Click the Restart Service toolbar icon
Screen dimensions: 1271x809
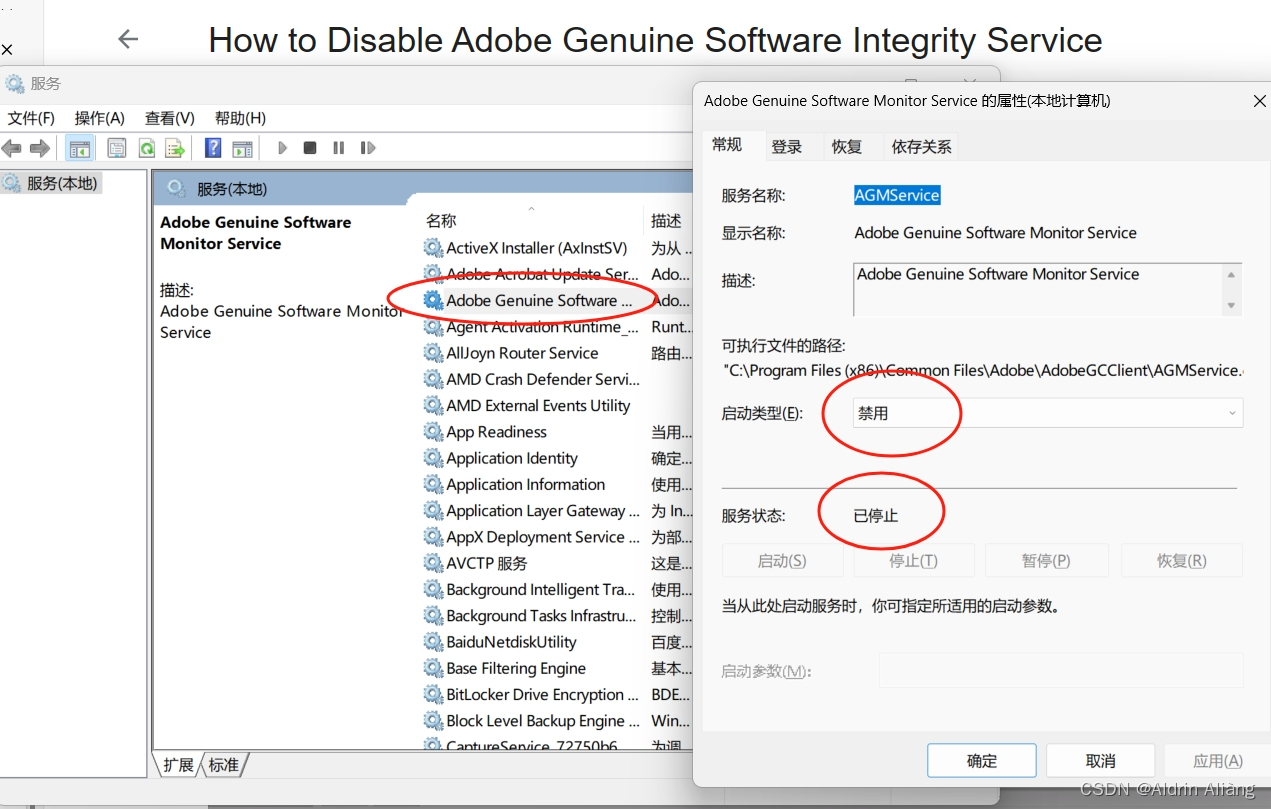(x=368, y=148)
